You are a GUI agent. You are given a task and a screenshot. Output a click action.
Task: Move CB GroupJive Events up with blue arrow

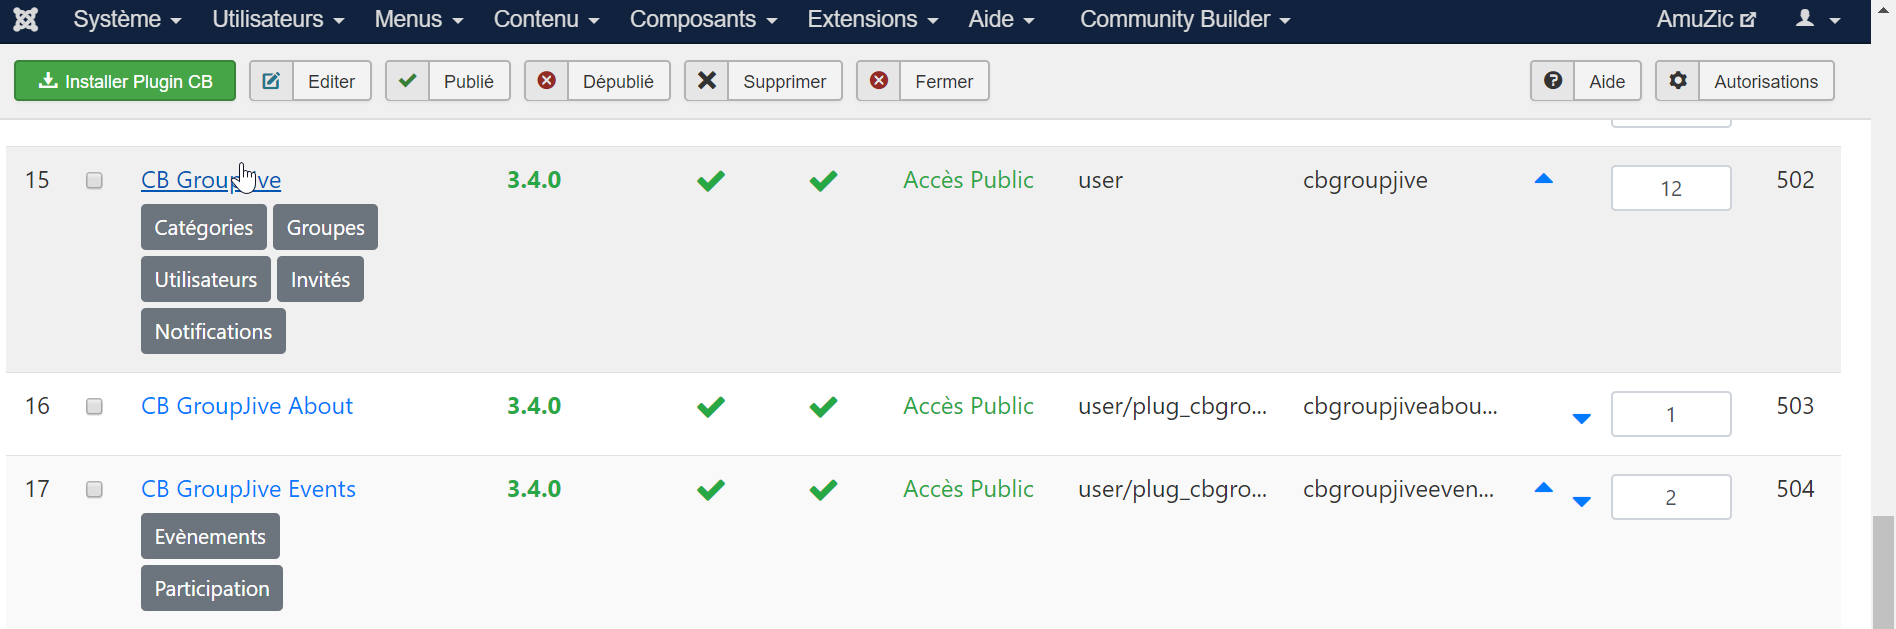coord(1543,488)
